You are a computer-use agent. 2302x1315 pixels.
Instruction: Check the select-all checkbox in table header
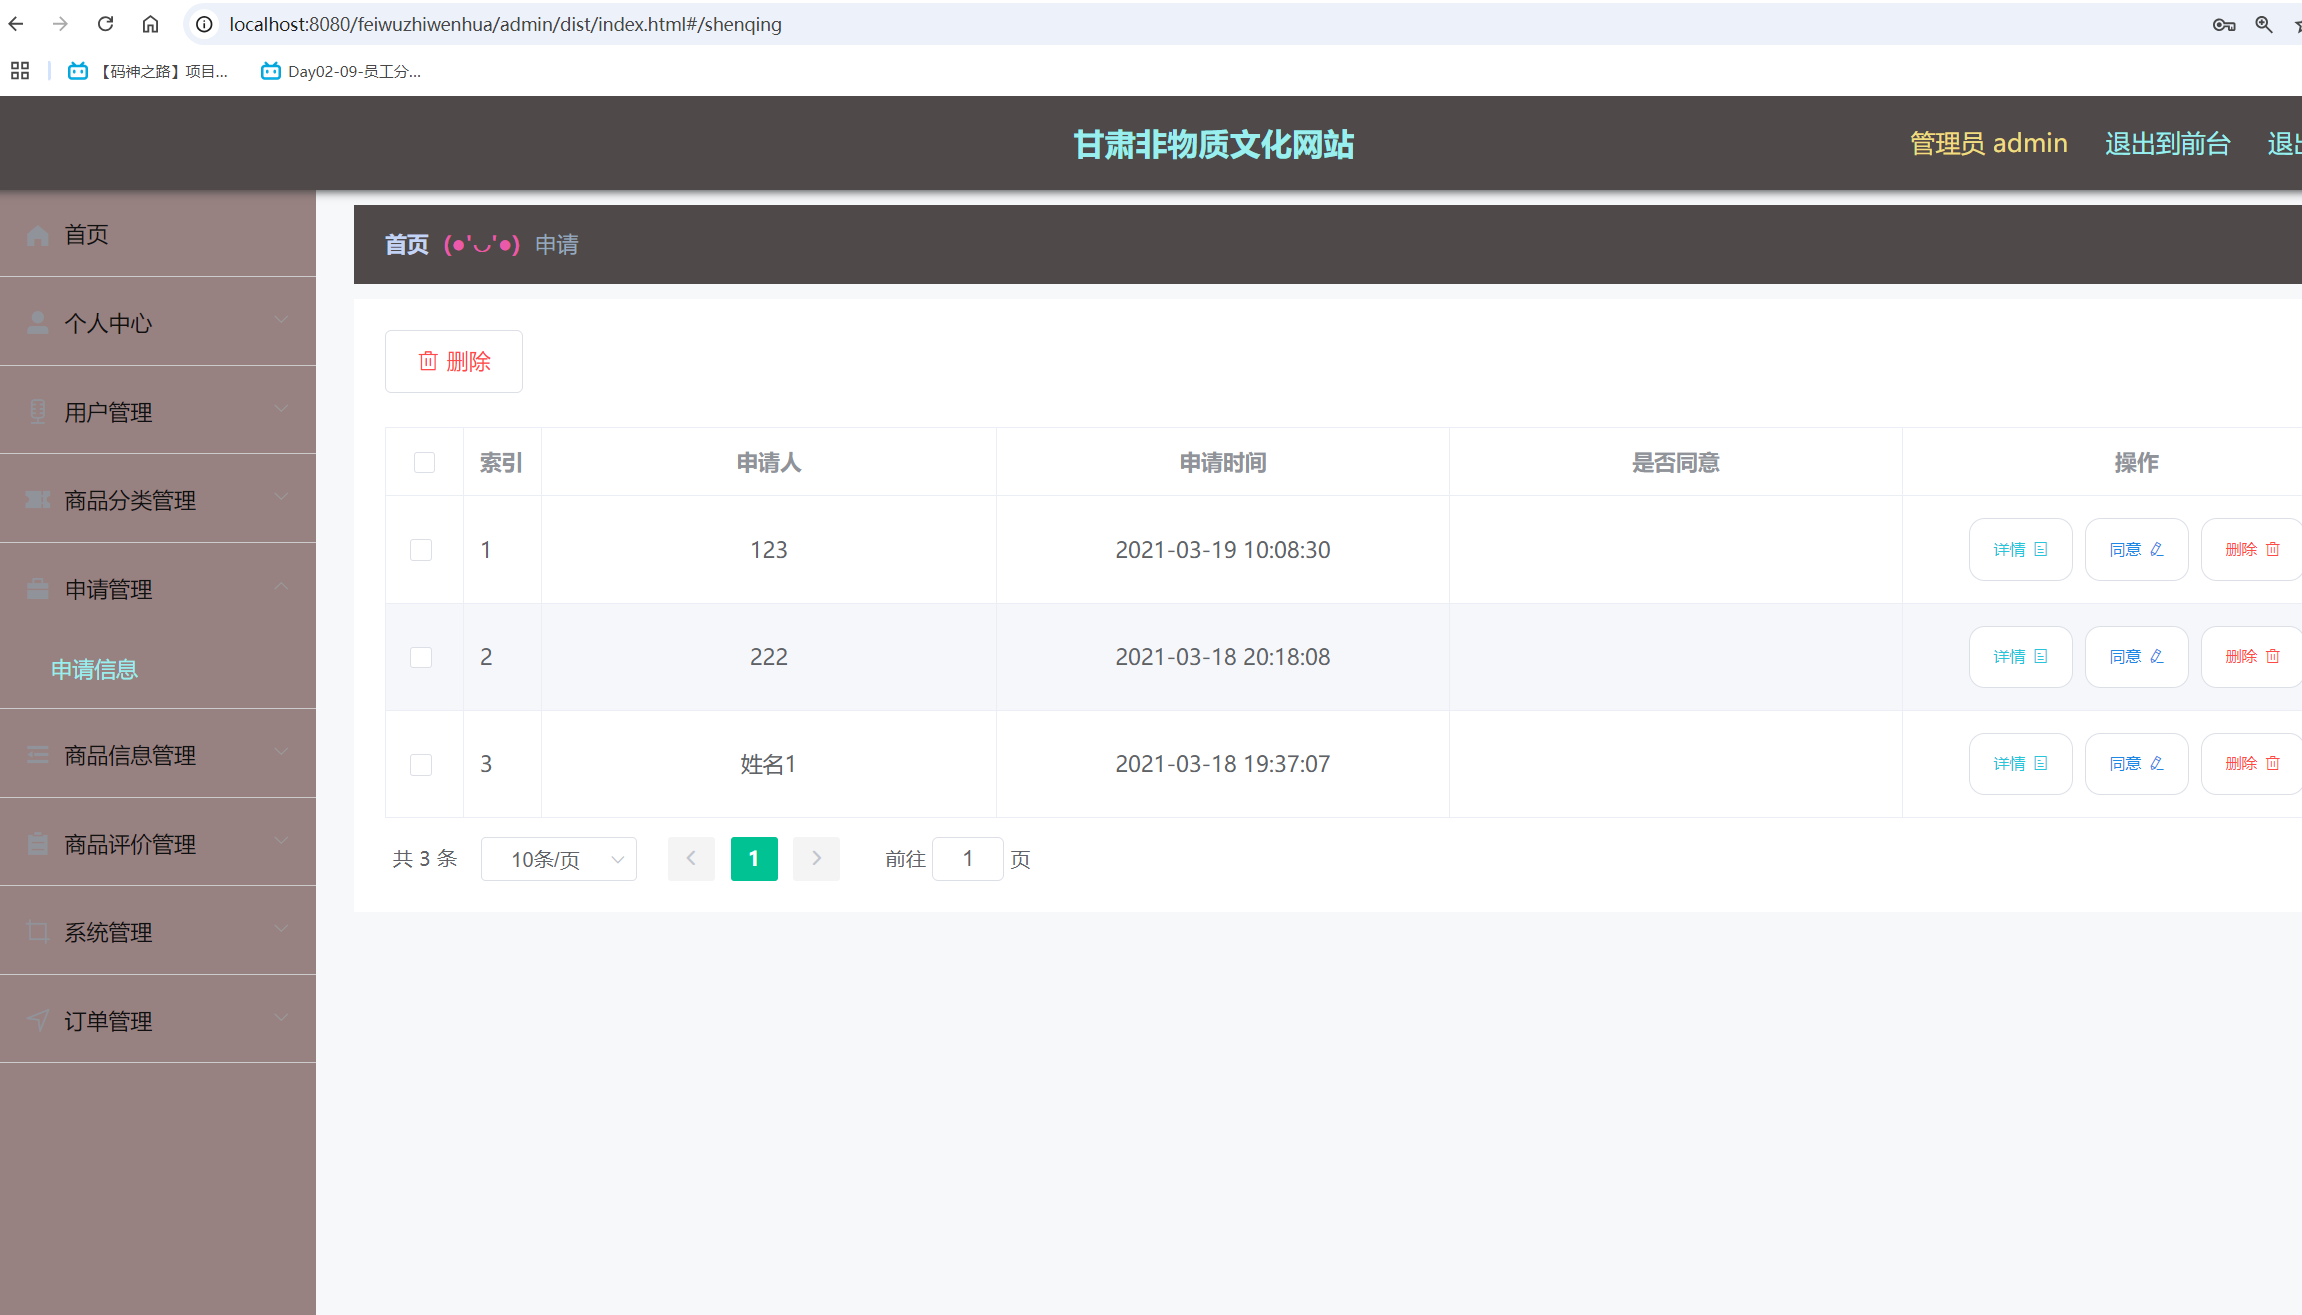click(x=424, y=462)
